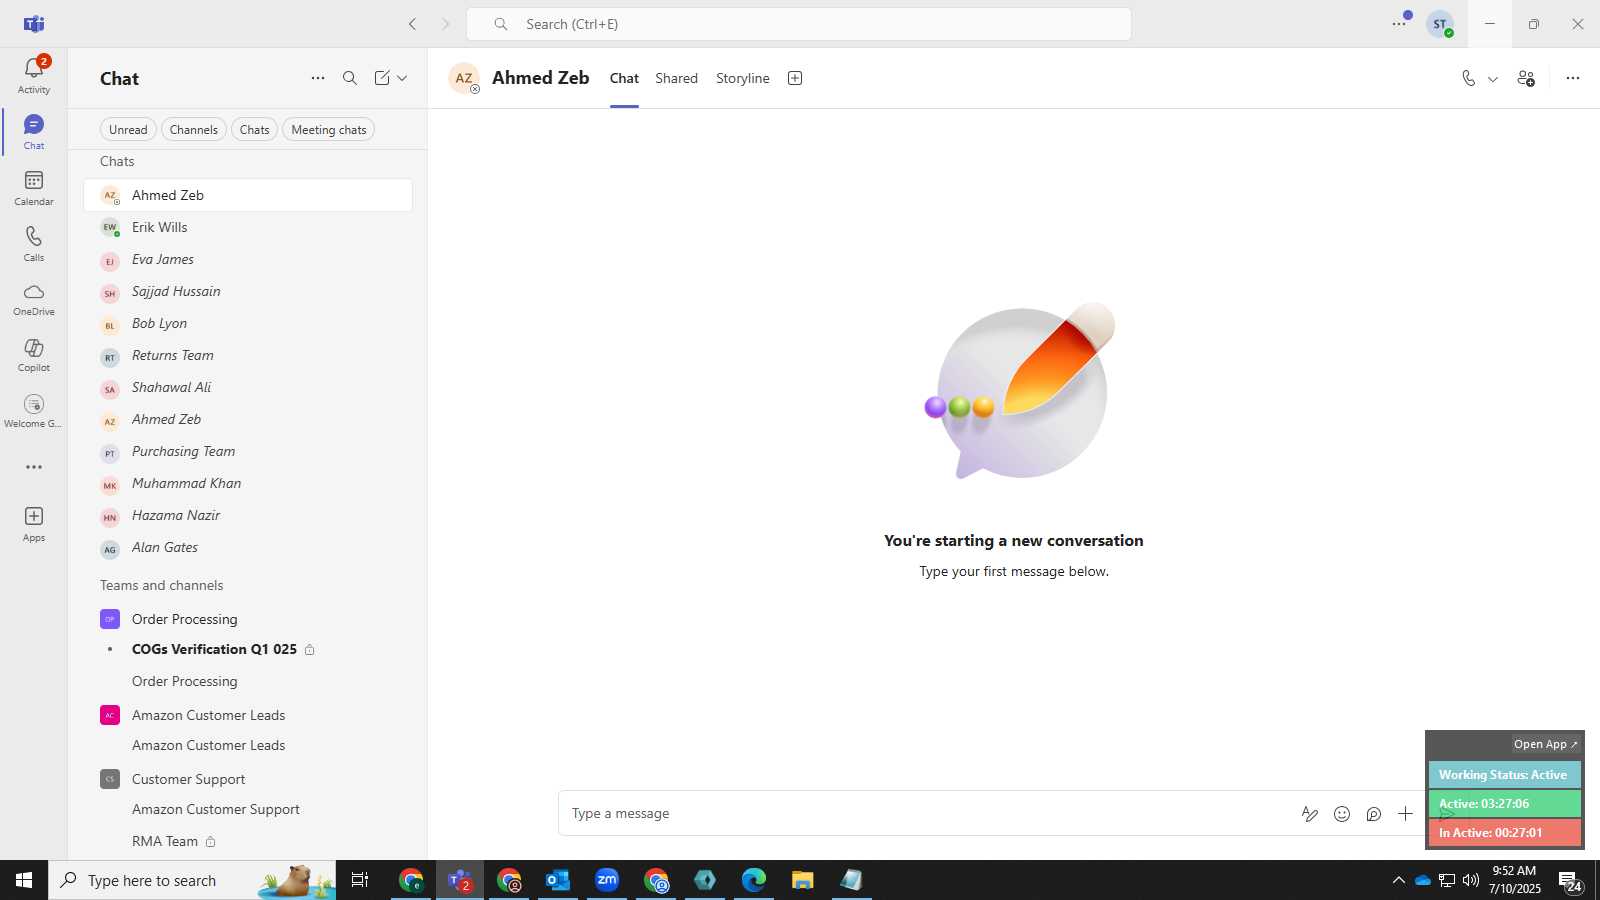Open the RMA Team channel

click(x=248, y=841)
